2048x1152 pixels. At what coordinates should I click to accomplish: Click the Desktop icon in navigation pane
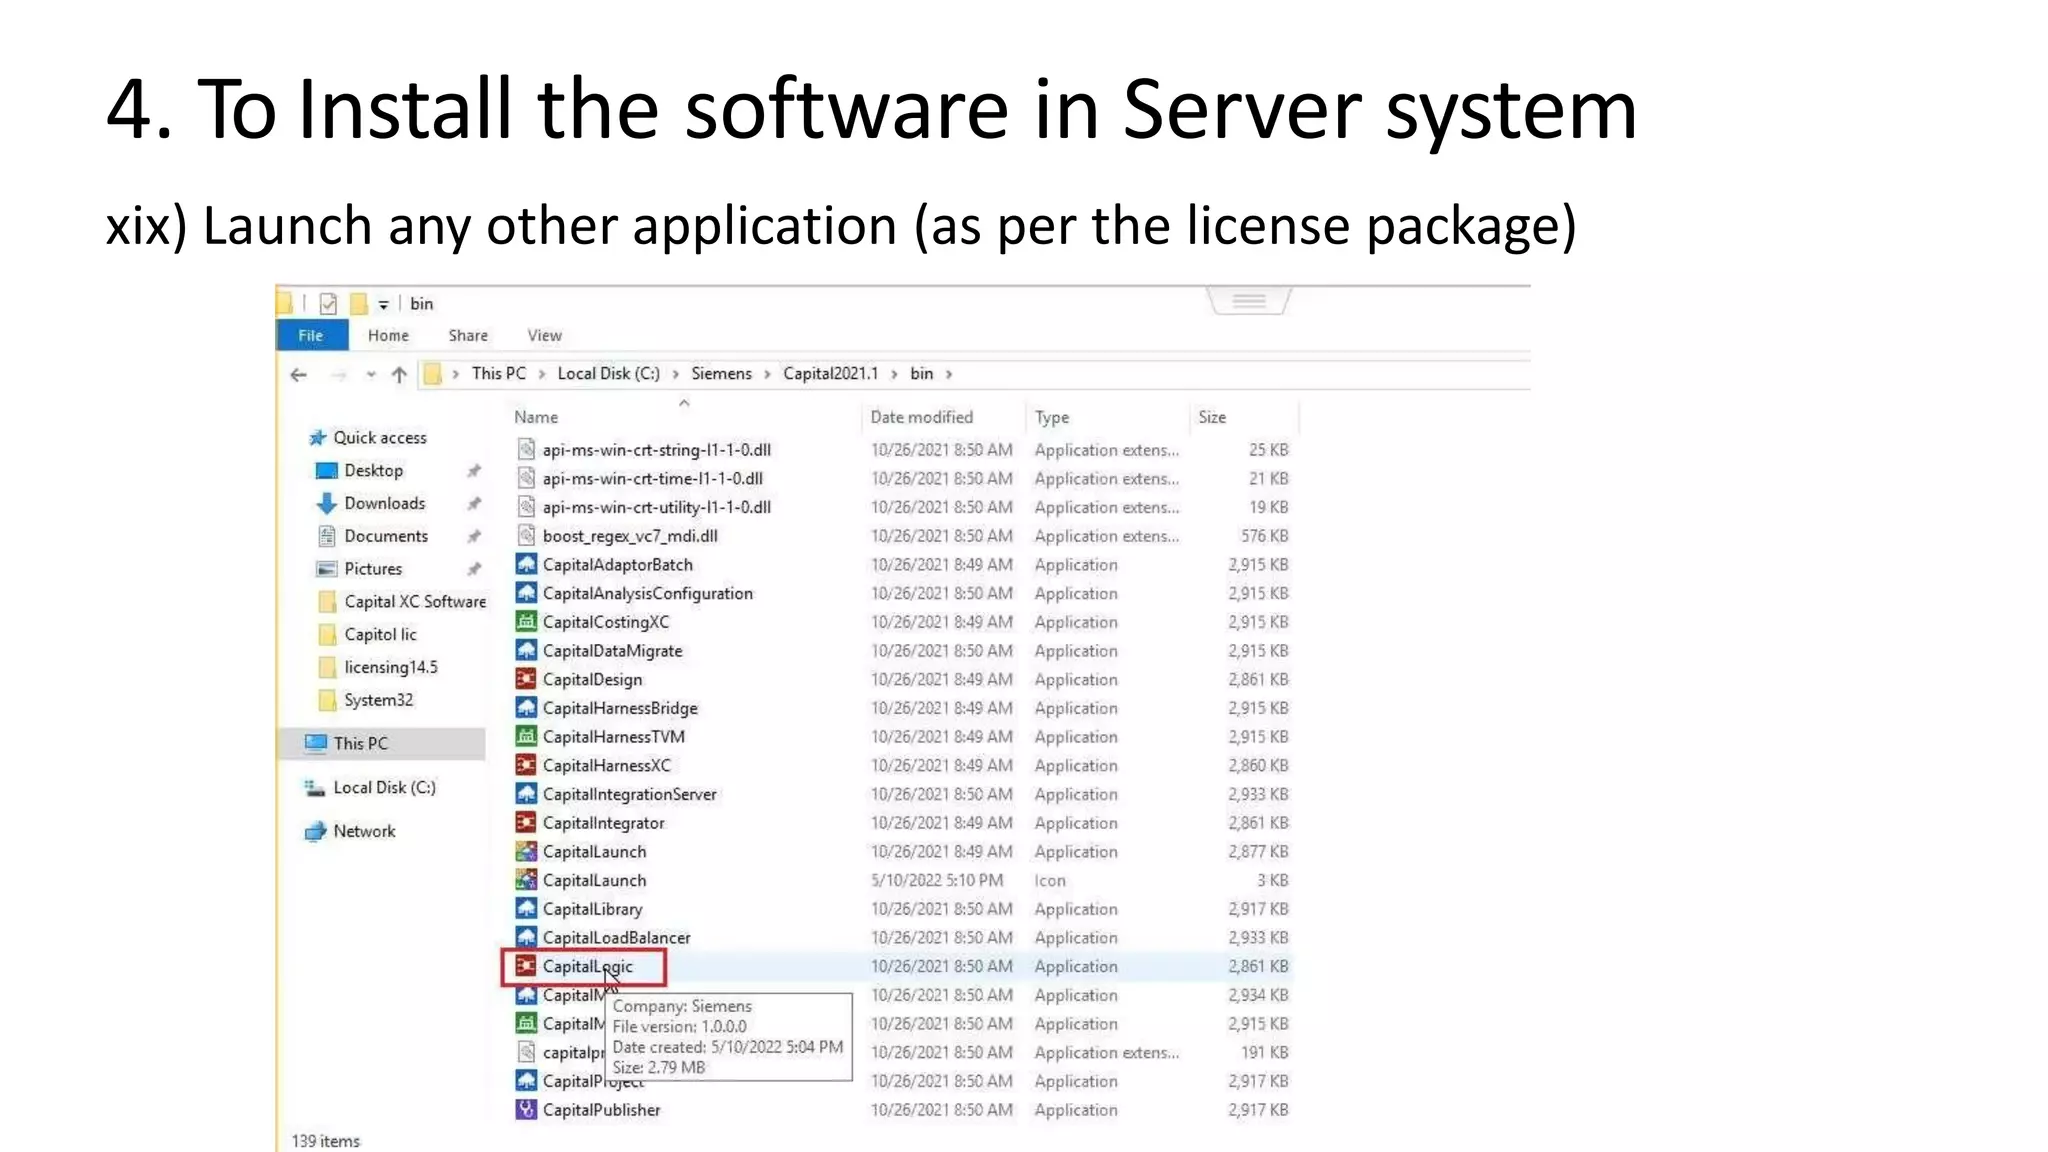[326, 470]
